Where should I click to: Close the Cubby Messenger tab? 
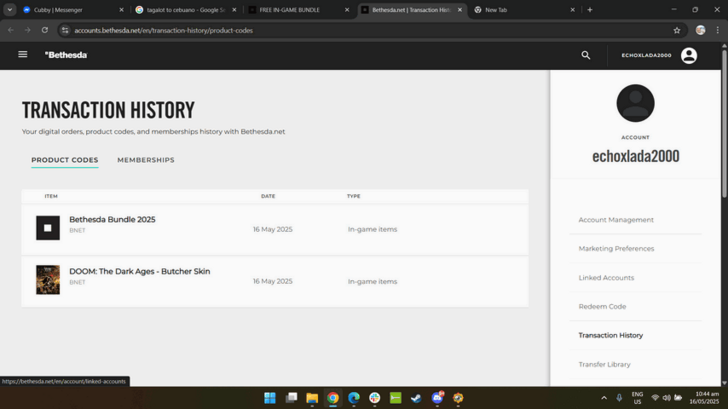click(122, 10)
